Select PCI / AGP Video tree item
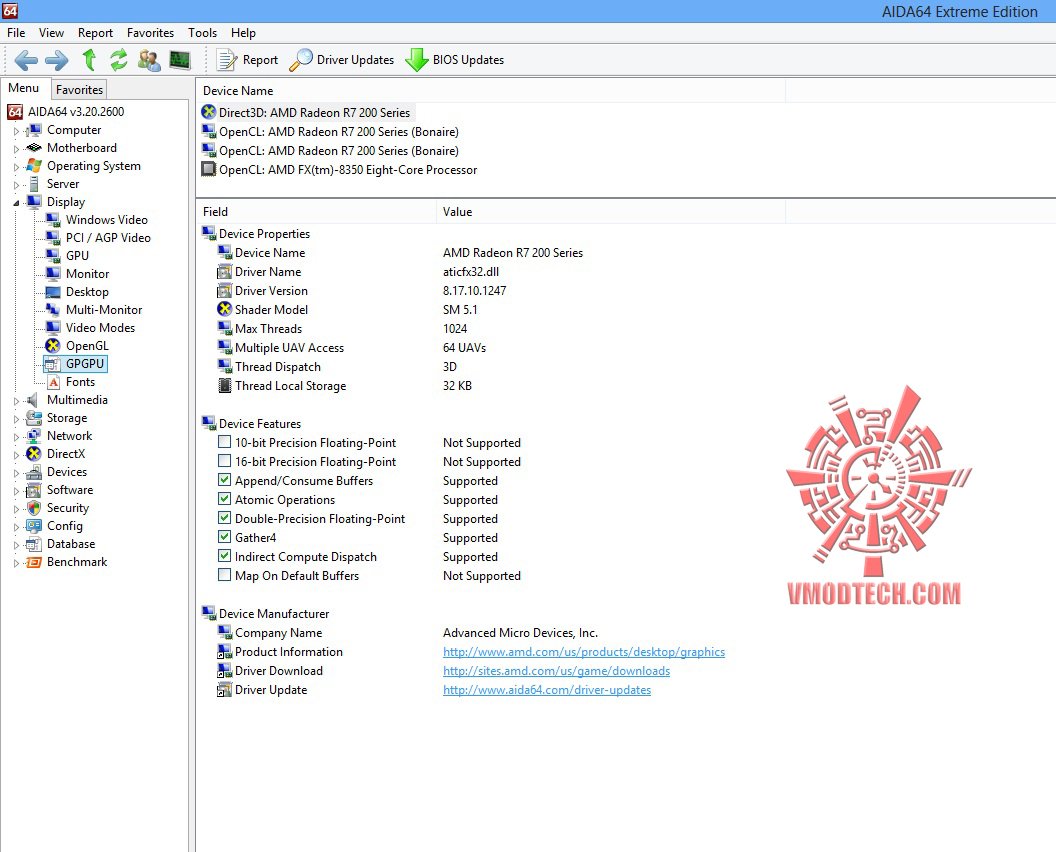Viewport: 1056px width, 852px height. 108,238
